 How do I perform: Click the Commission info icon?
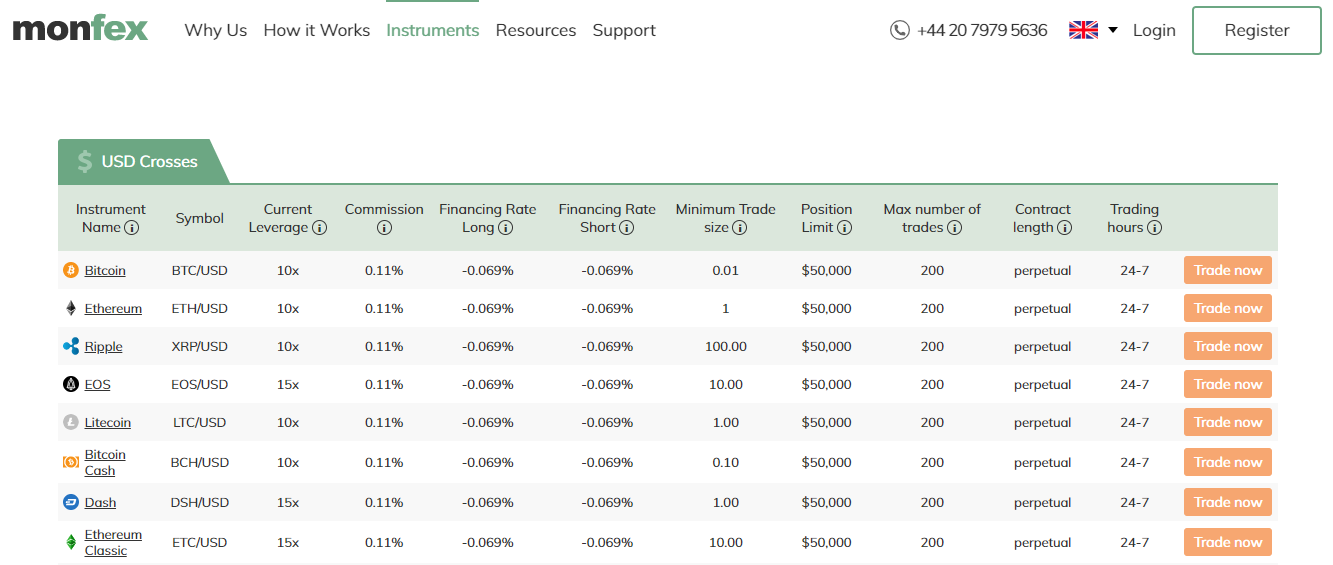384,228
